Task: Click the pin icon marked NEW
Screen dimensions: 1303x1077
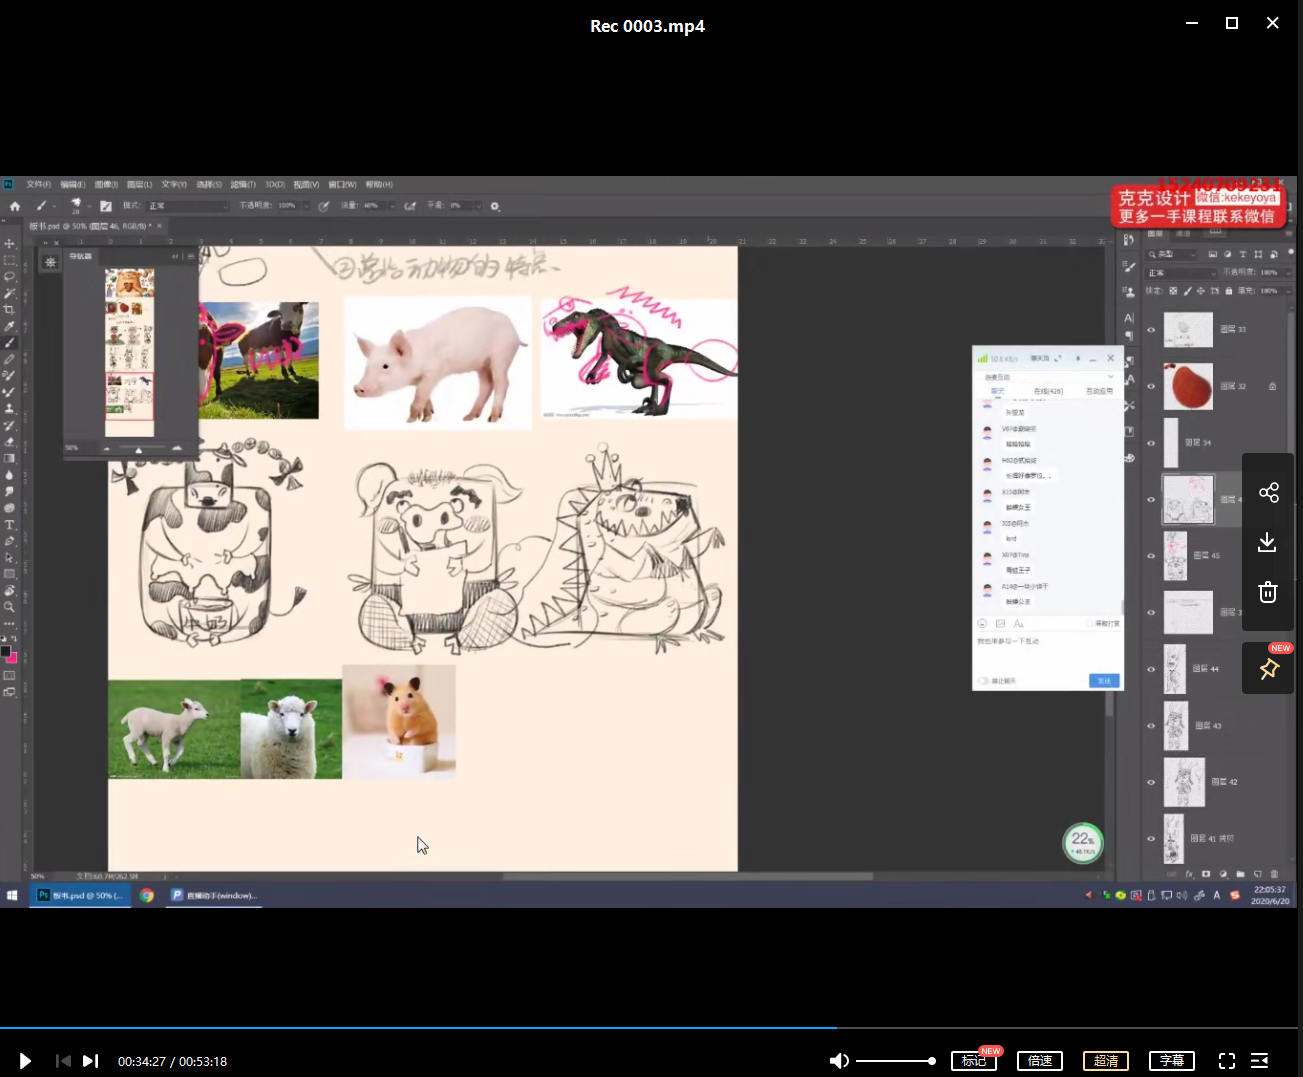Action: 1269,669
